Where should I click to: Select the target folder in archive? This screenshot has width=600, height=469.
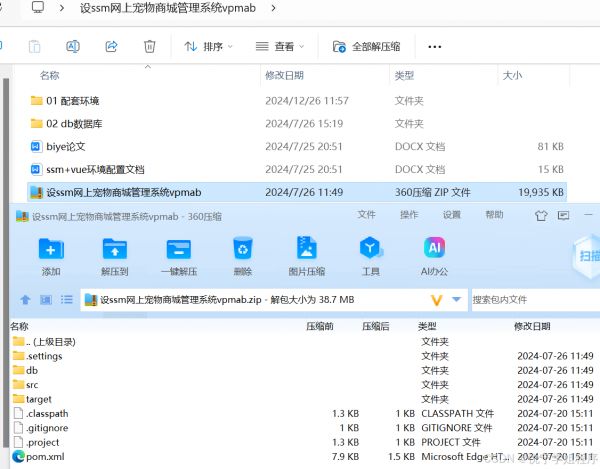(x=32, y=399)
